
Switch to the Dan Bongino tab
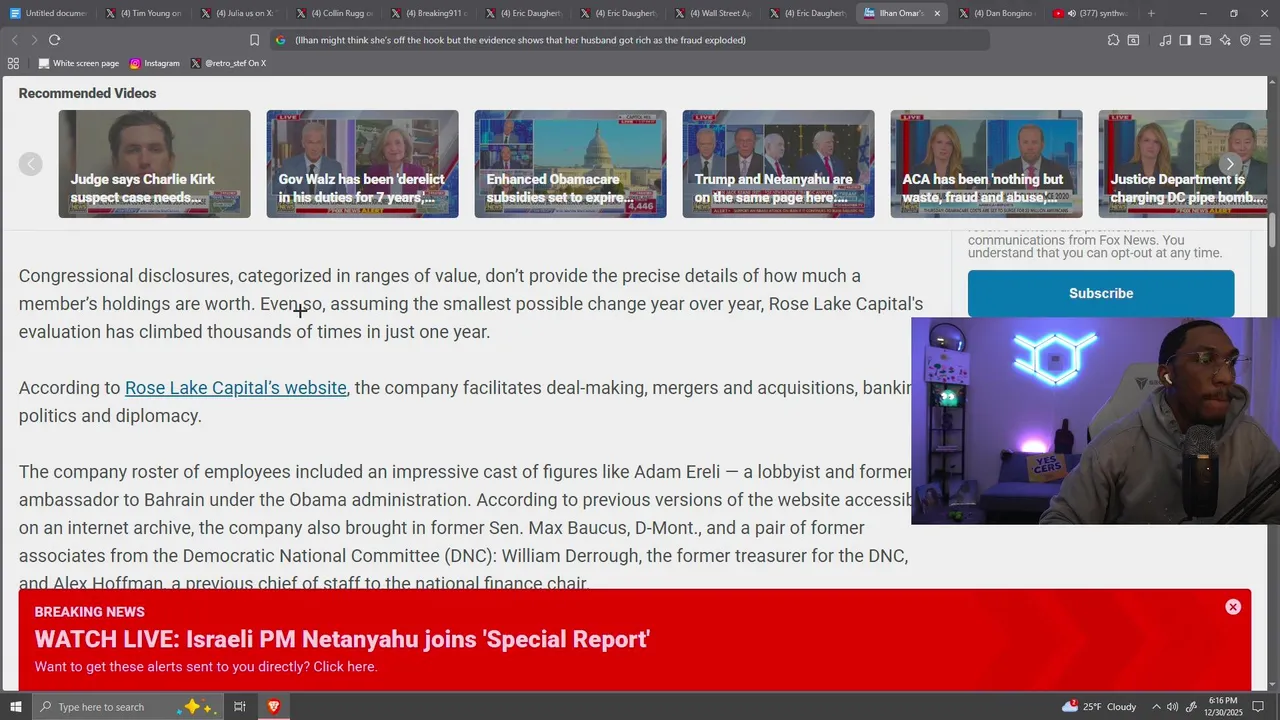click(997, 13)
